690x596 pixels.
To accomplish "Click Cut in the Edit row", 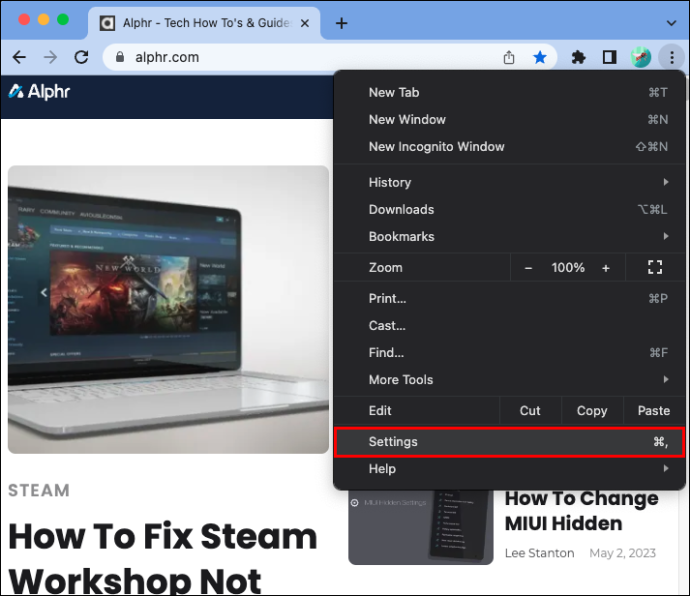I will coord(530,411).
